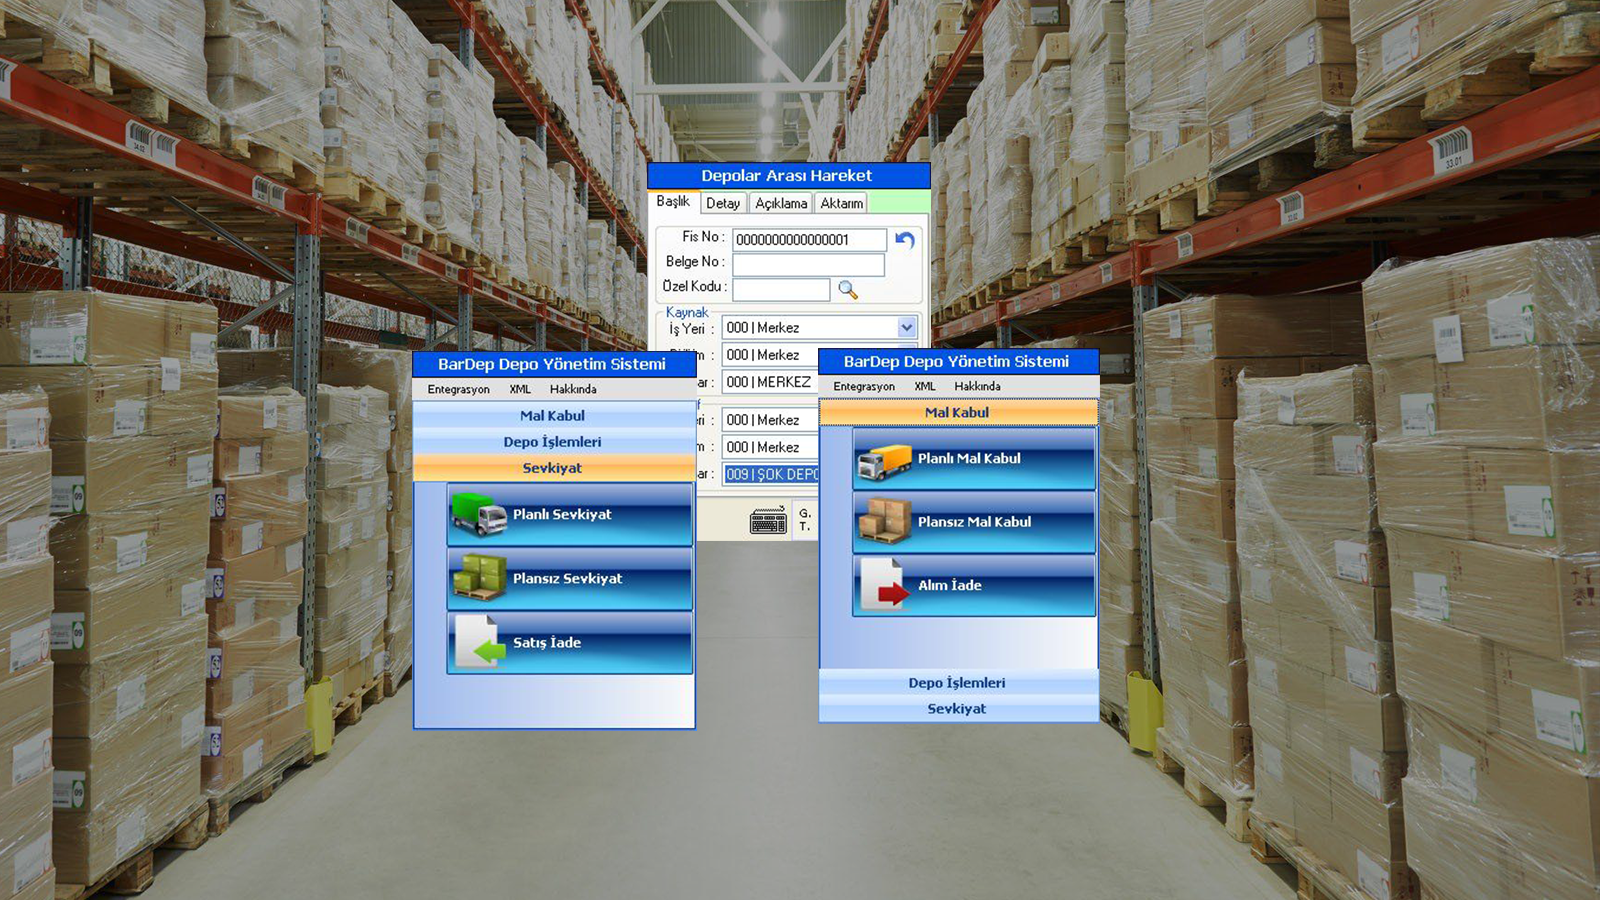Switch to the Aktarım tab
The width and height of the screenshot is (1600, 900).
842,203
